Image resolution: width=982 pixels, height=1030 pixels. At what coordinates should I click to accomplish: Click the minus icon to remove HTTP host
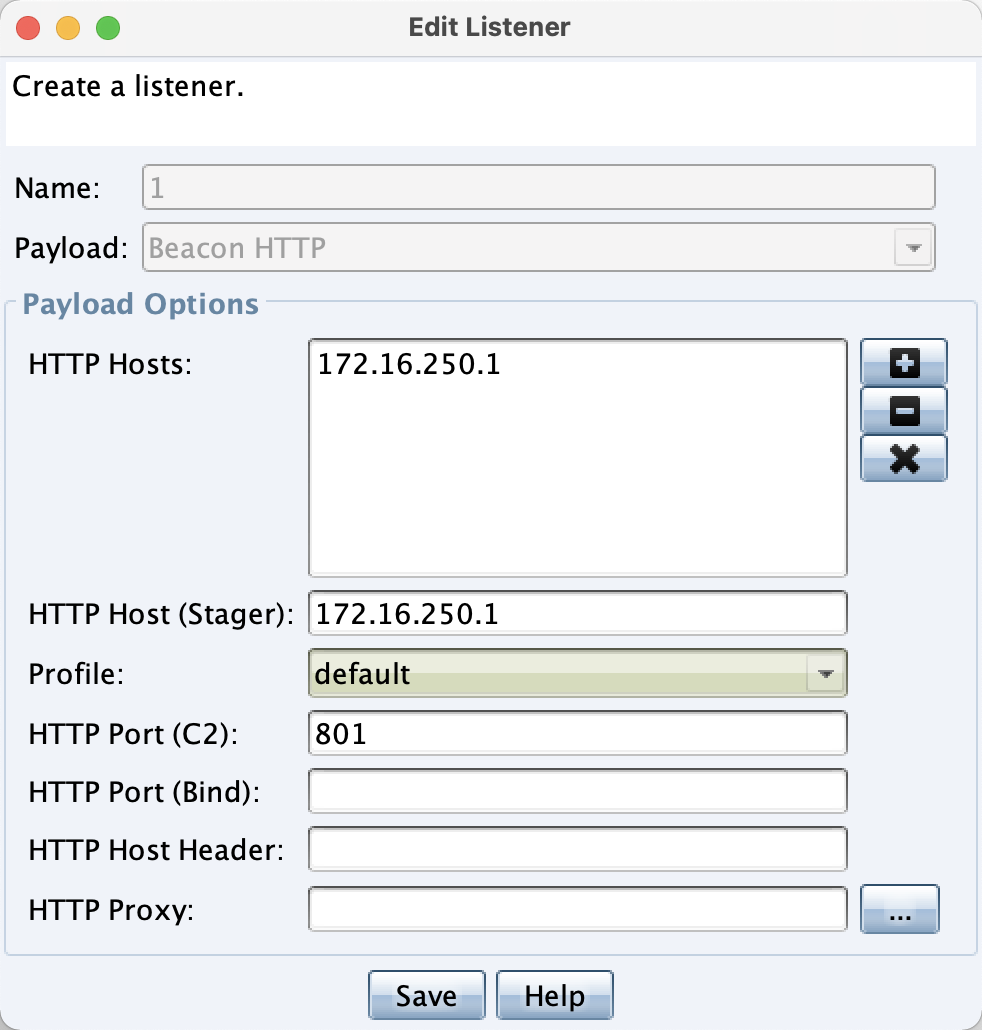tap(902, 411)
